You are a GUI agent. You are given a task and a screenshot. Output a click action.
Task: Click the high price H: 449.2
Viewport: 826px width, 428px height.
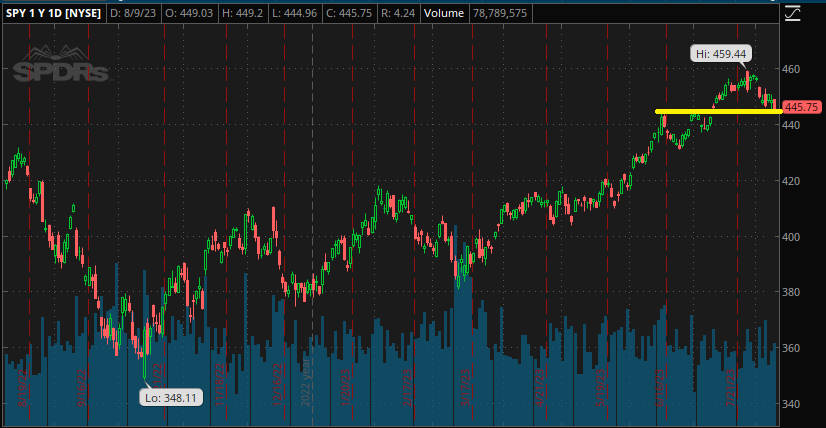coord(242,14)
